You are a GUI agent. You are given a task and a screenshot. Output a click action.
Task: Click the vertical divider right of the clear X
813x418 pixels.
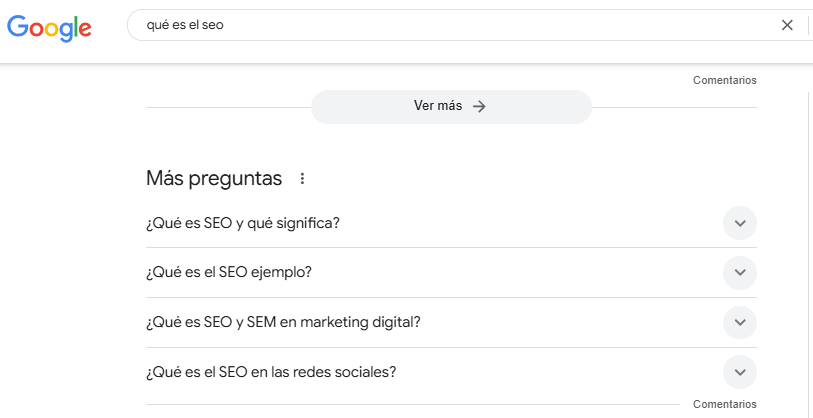pos(808,25)
